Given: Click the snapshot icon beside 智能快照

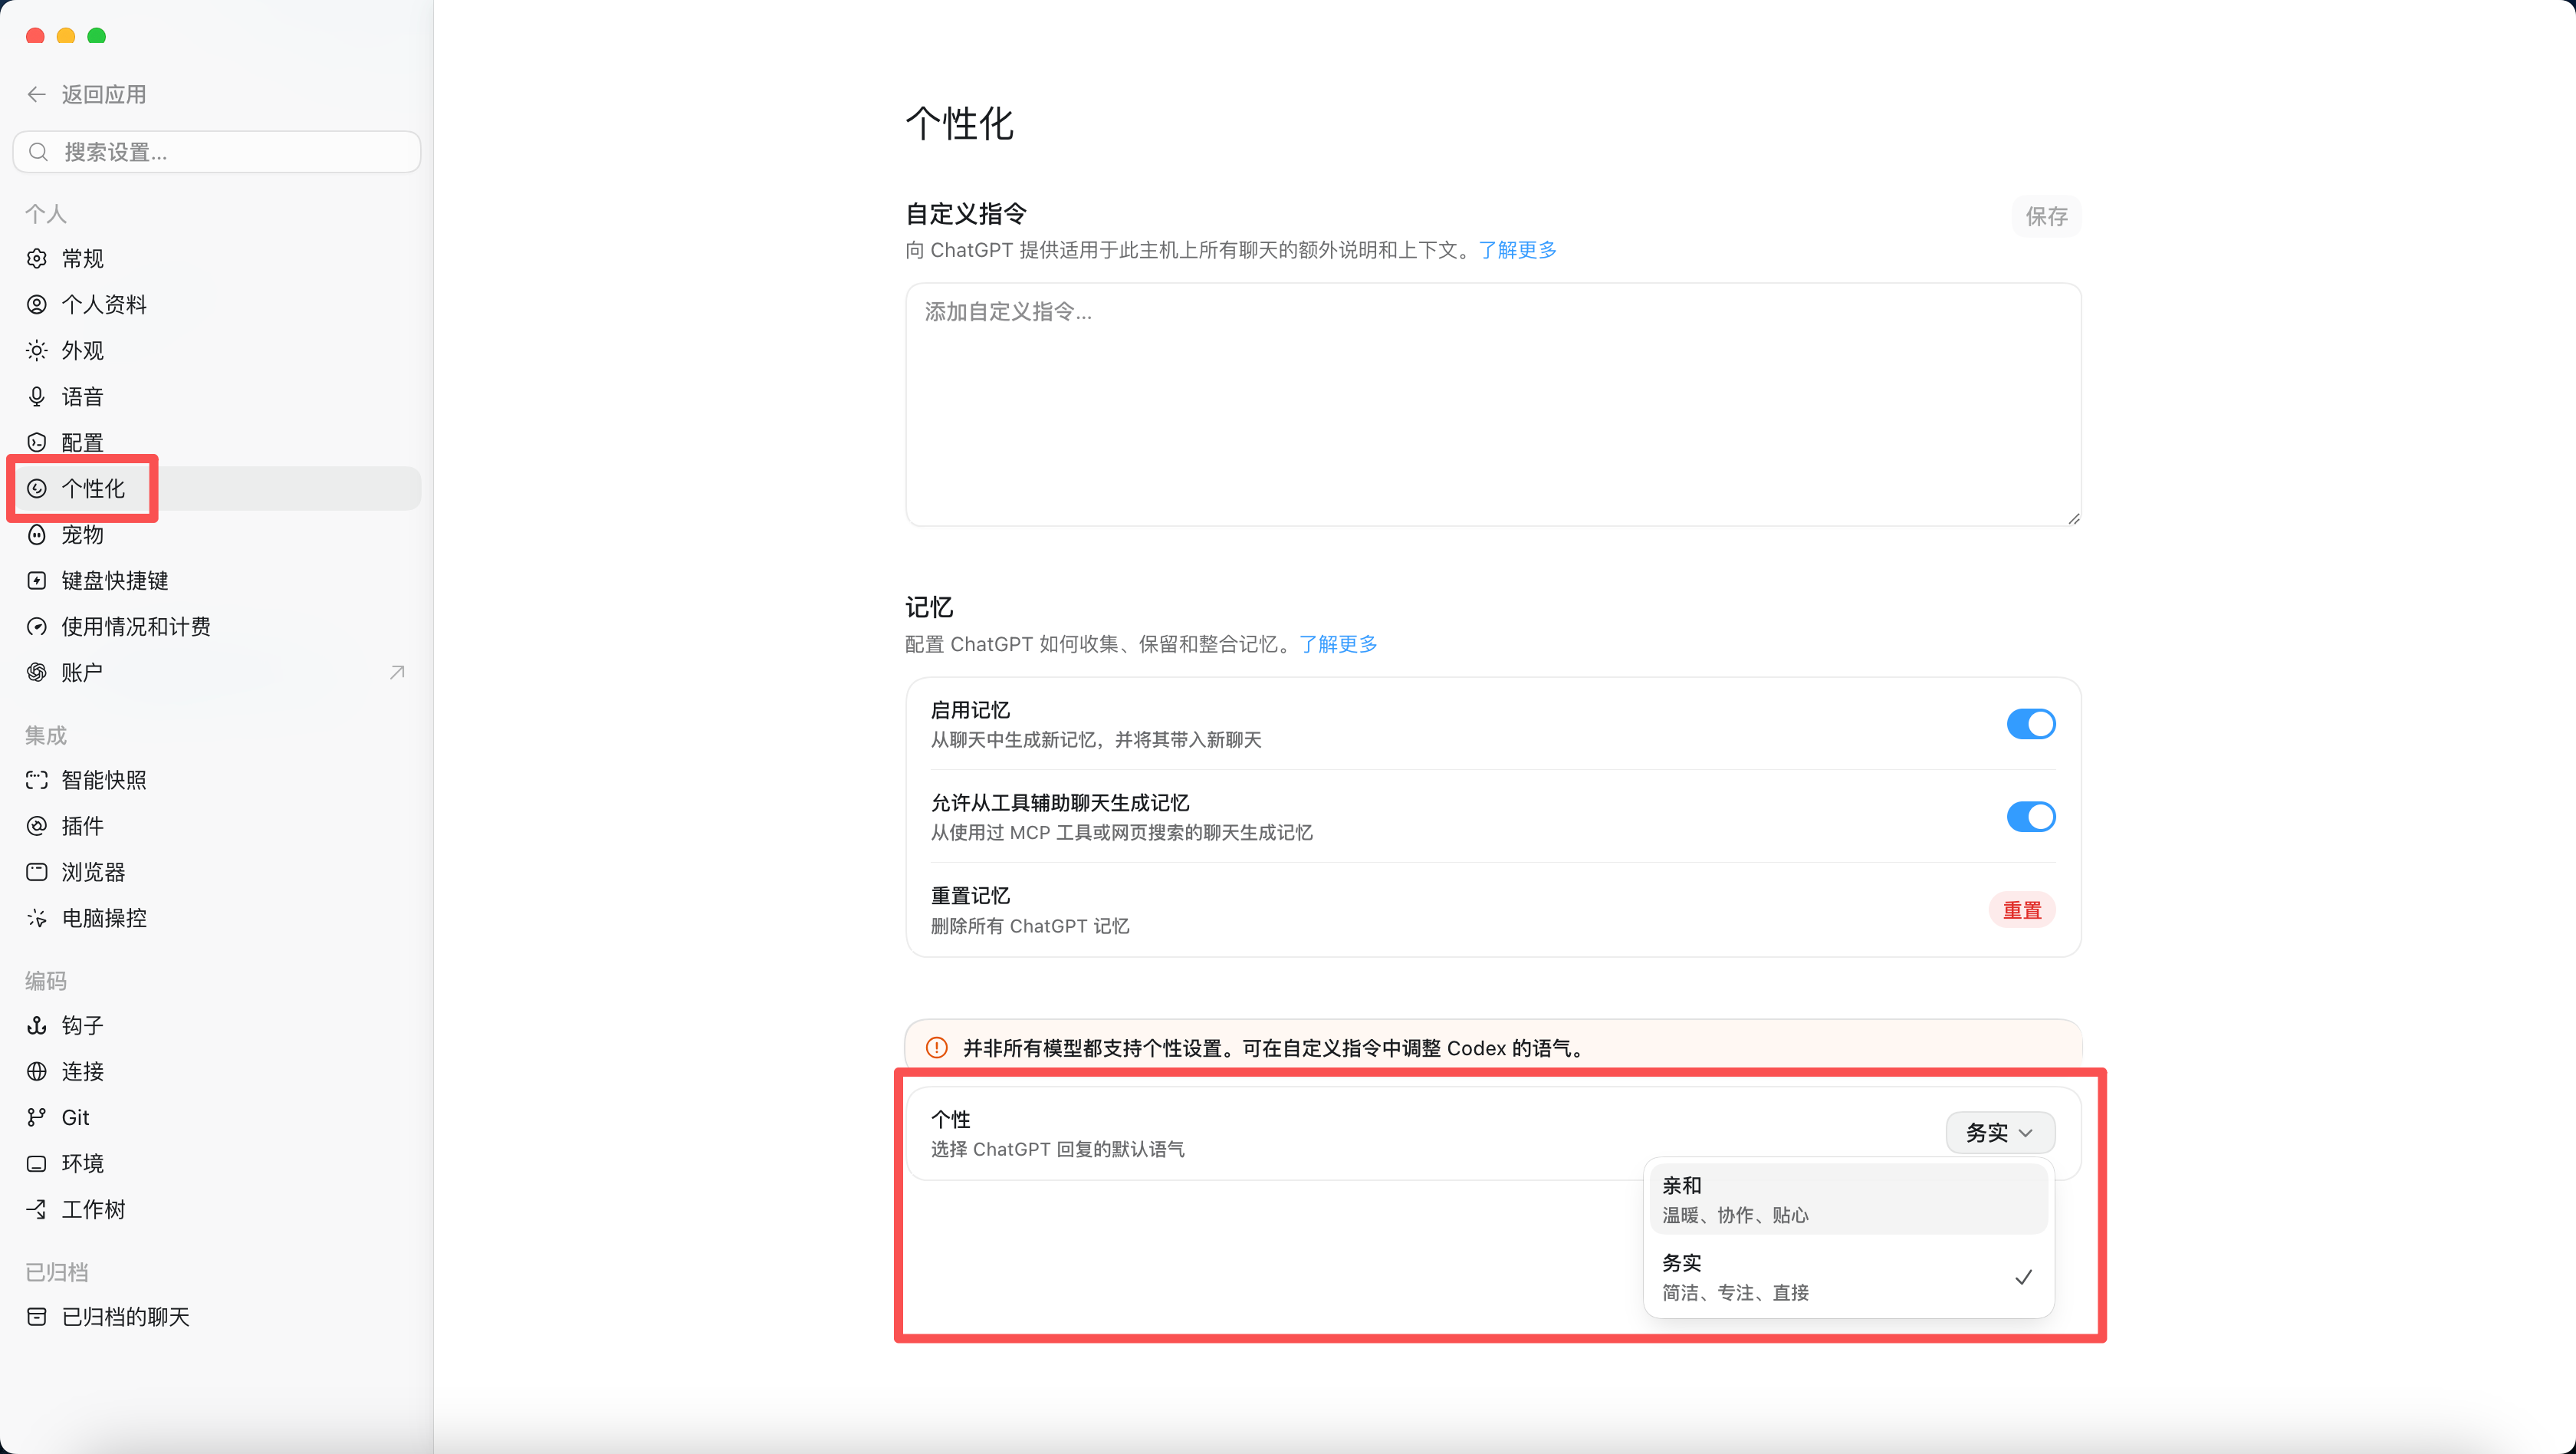Looking at the screenshot, I should (x=37, y=780).
